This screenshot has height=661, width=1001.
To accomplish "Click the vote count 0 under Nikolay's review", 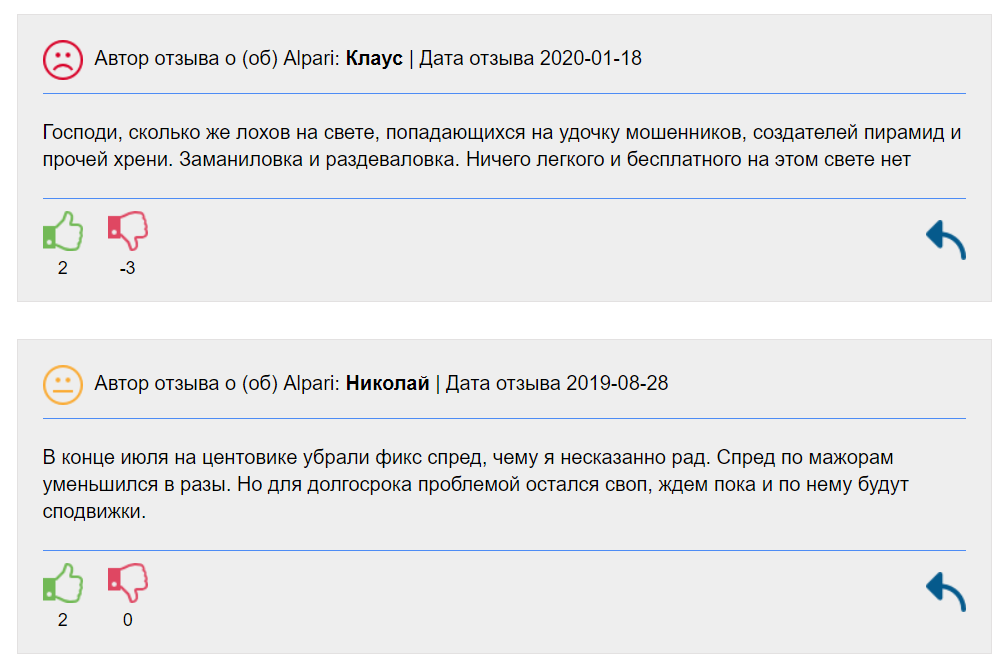I will click(x=126, y=618).
